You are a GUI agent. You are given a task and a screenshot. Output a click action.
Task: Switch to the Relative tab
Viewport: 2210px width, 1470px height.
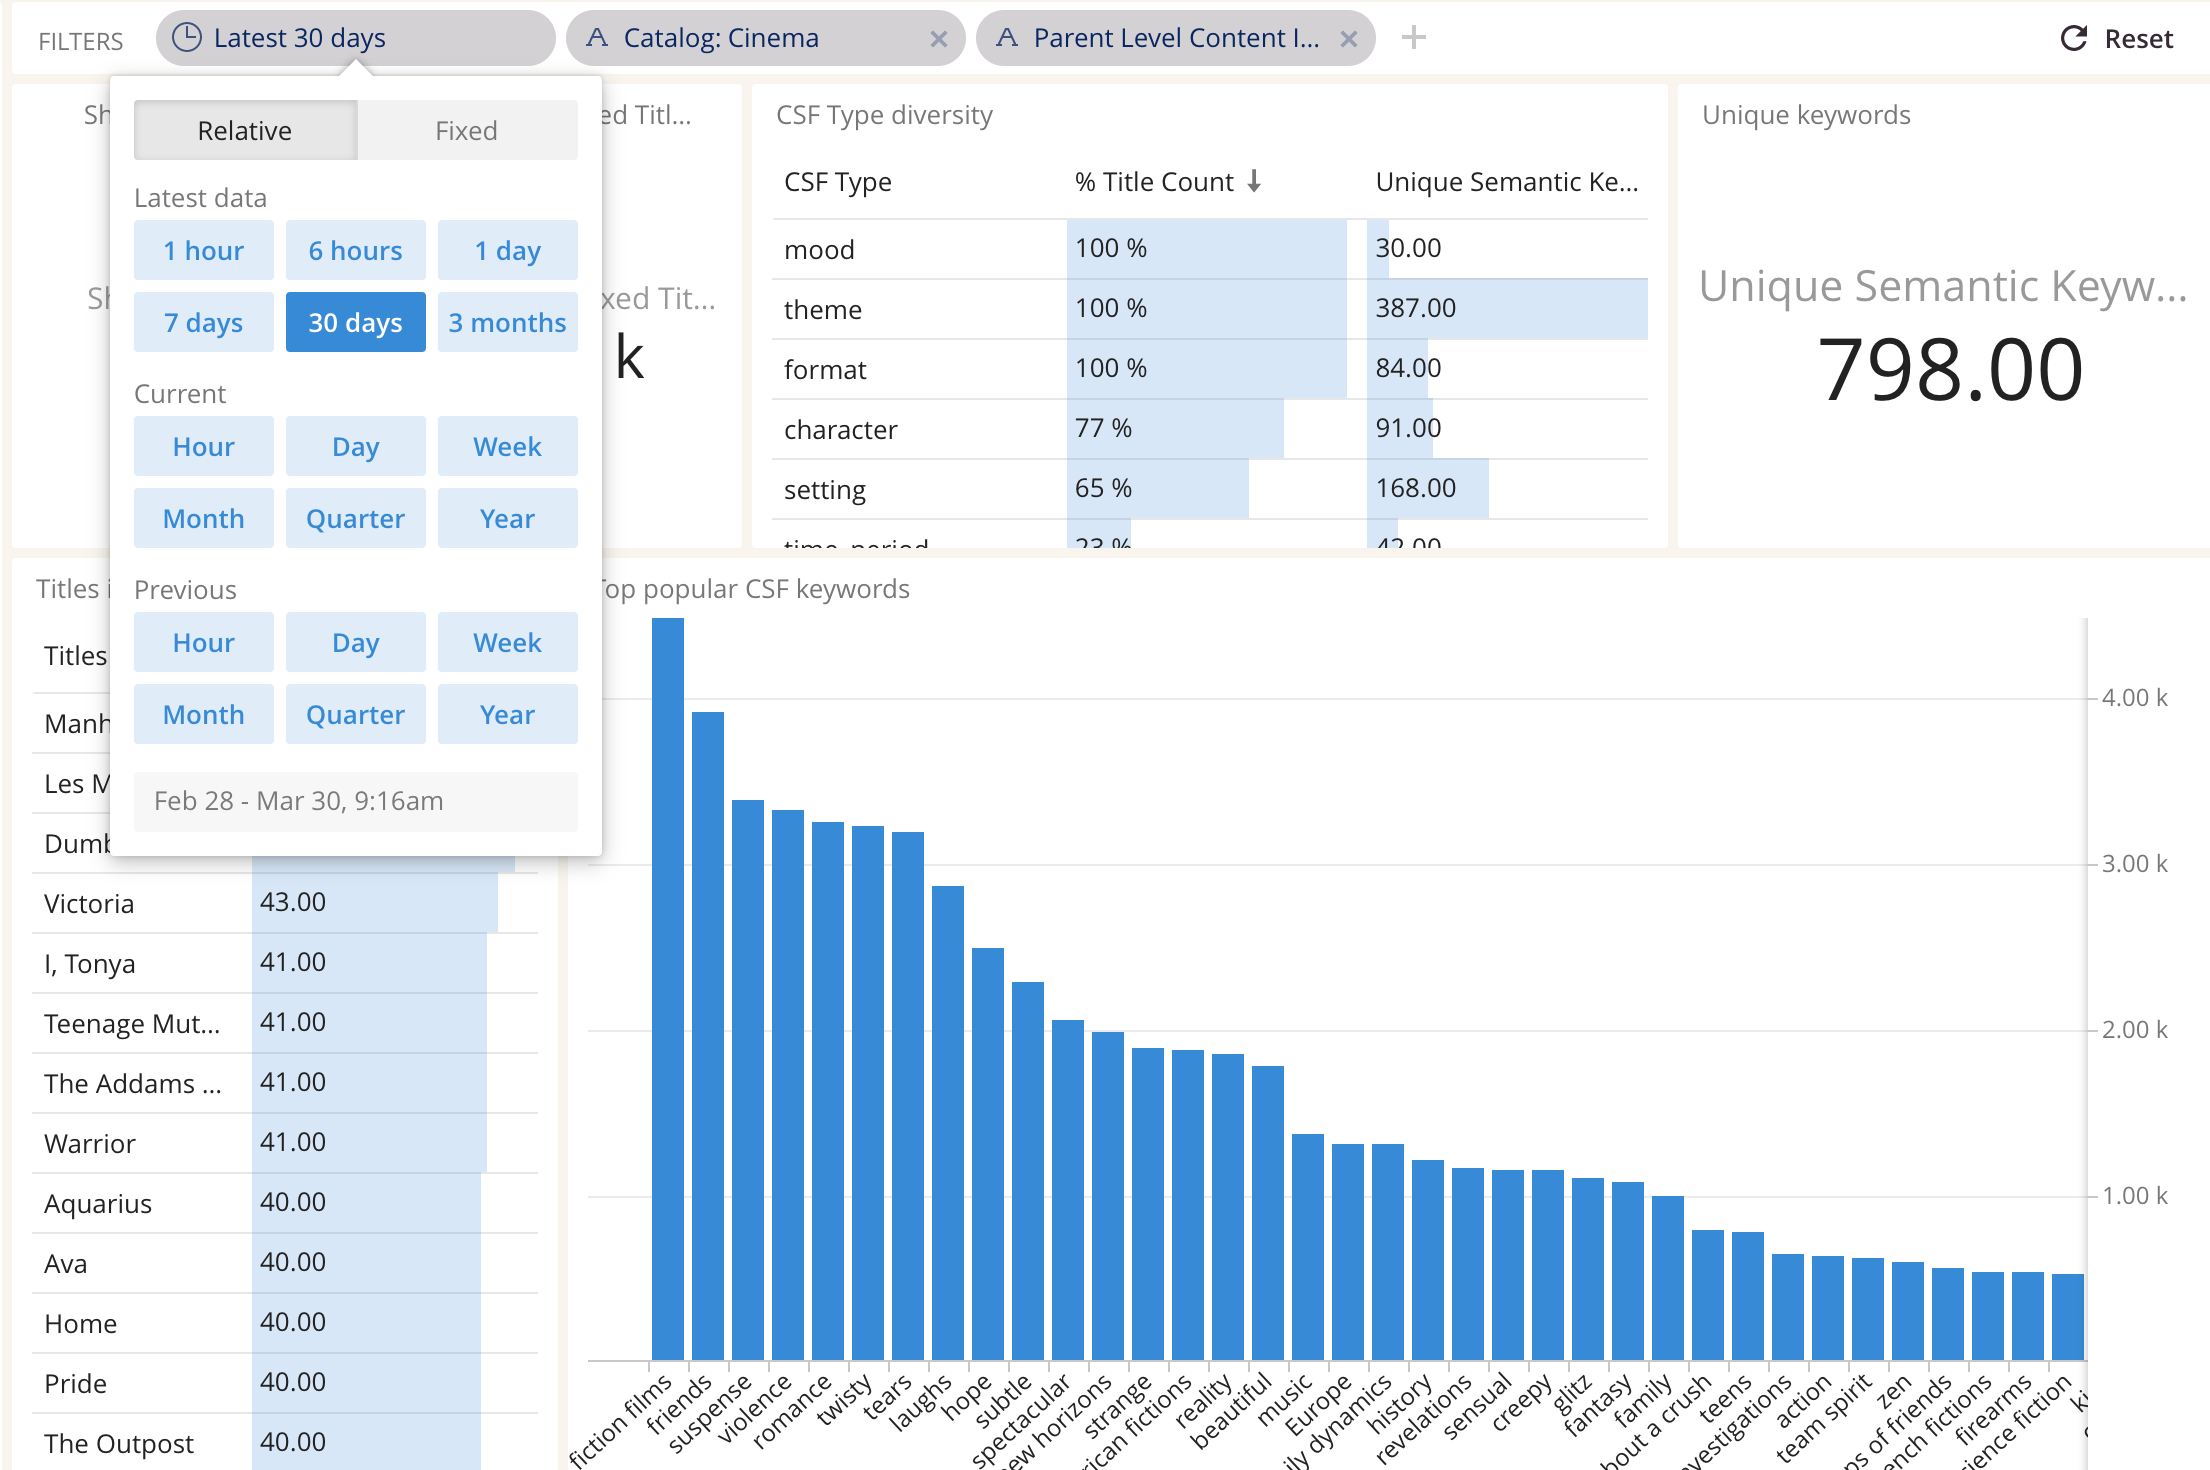pos(245,130)
